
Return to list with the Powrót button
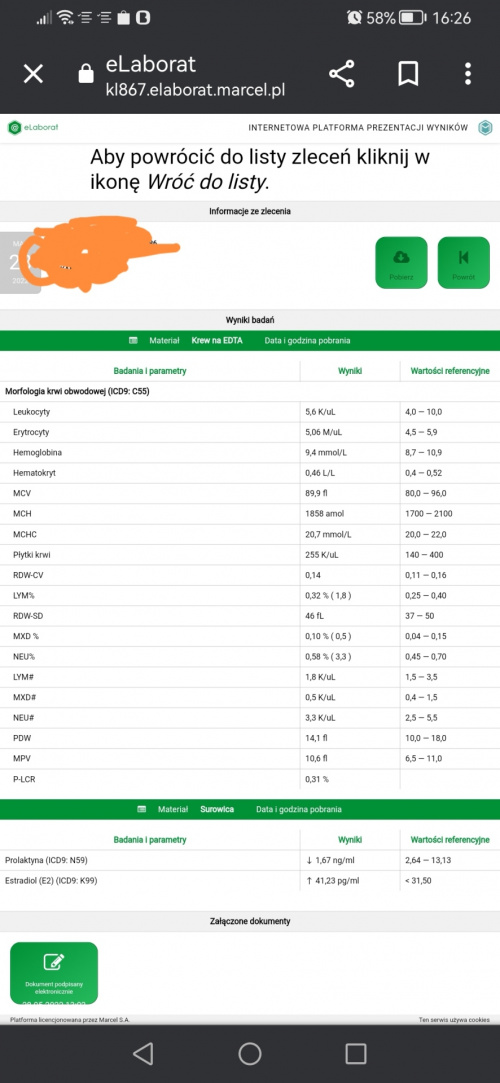pyautogui.click(x=463, y=262)
